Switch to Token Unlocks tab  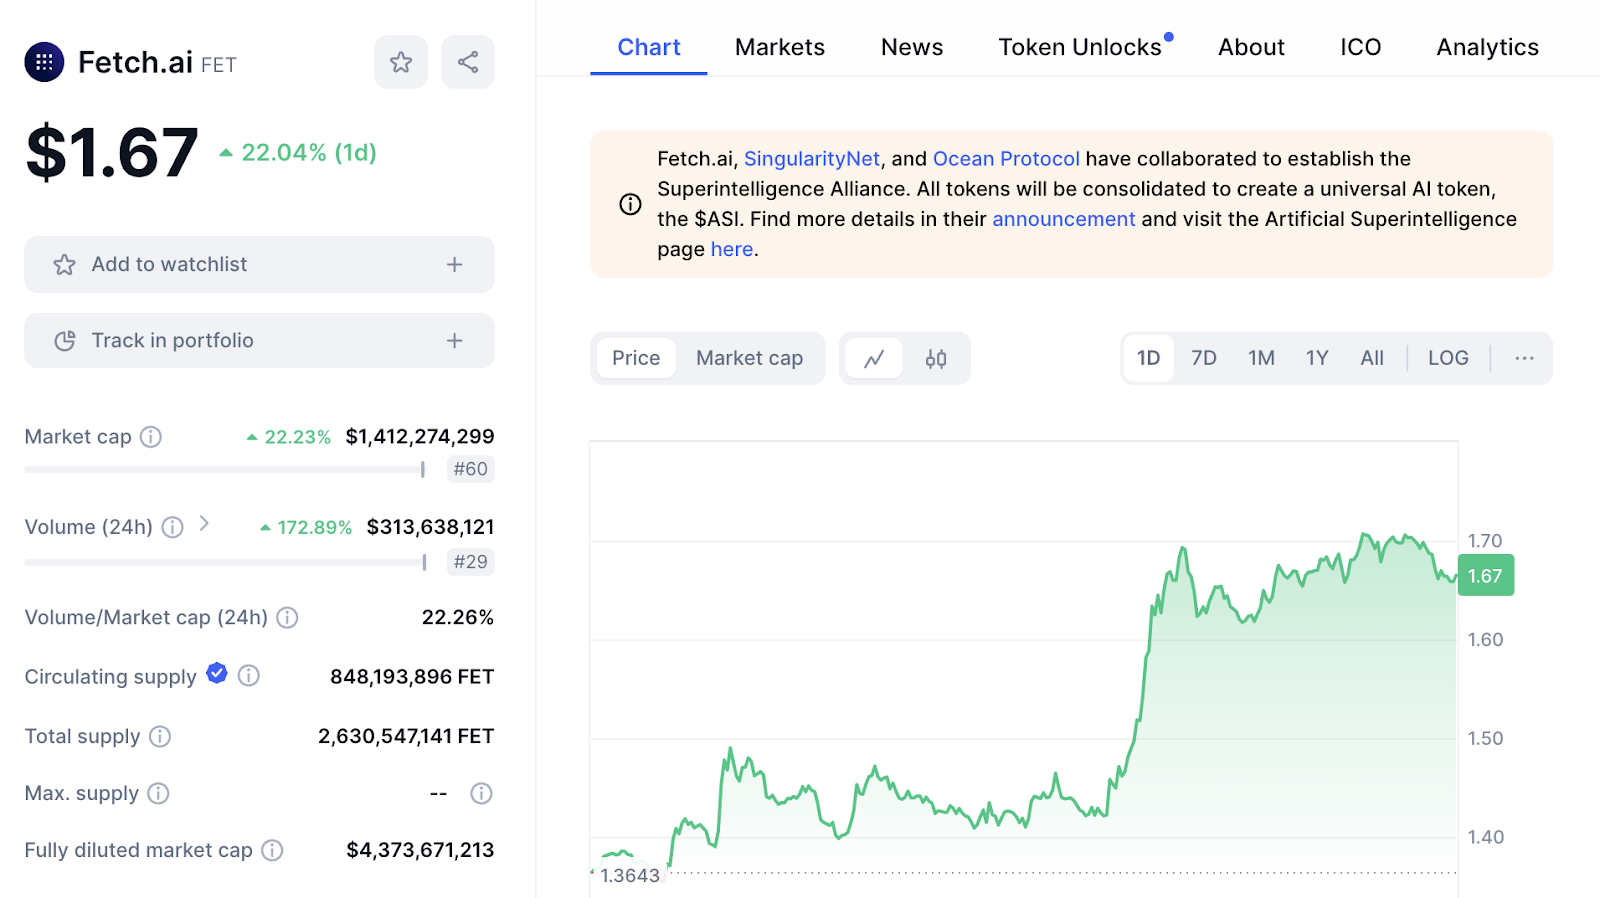(1079, 47)
